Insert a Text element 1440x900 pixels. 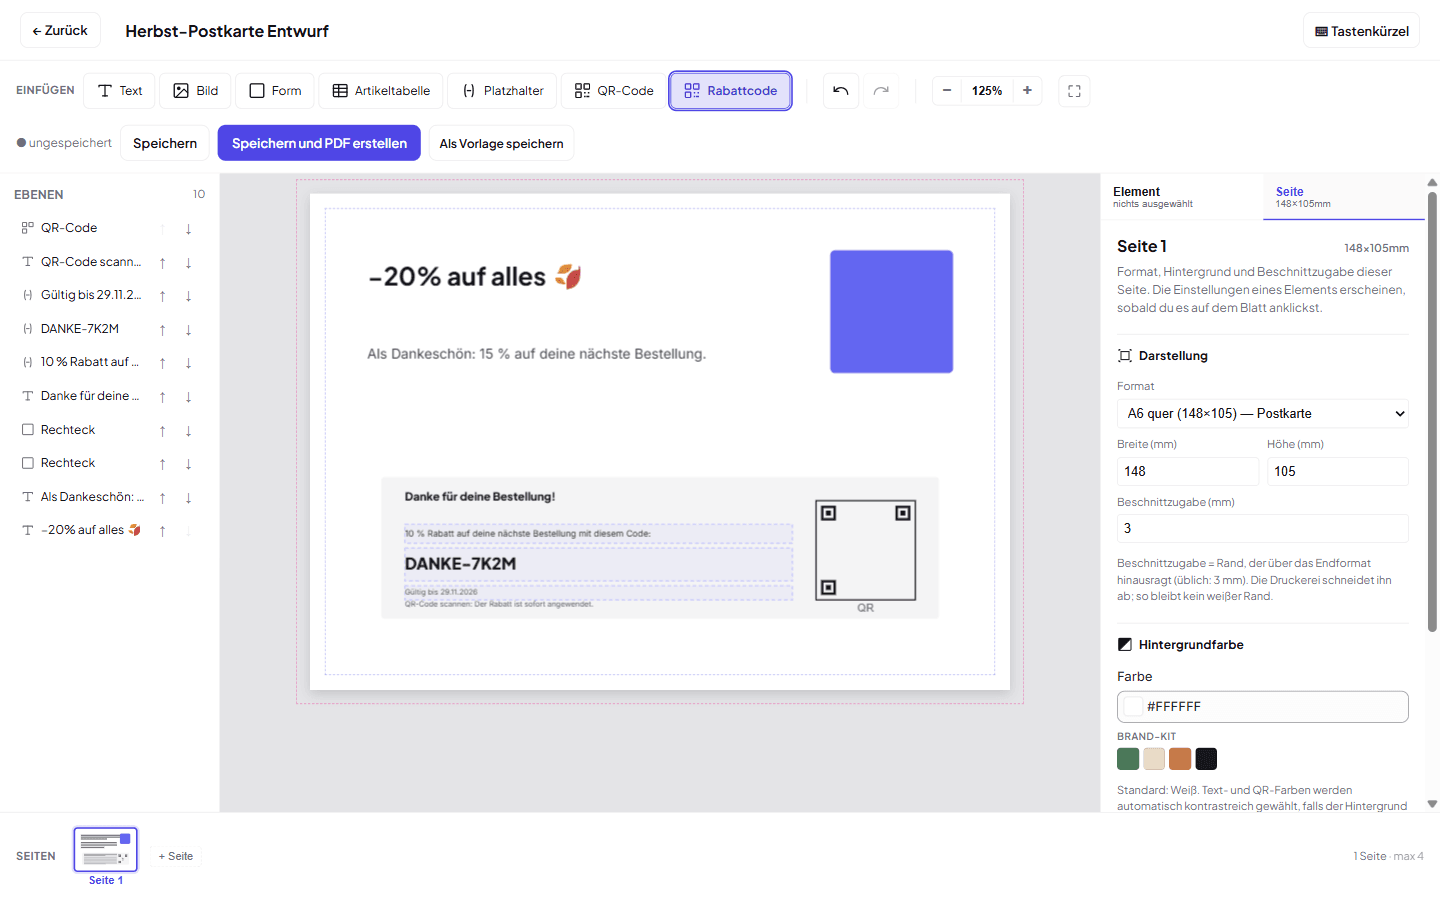tap(119, 91)
